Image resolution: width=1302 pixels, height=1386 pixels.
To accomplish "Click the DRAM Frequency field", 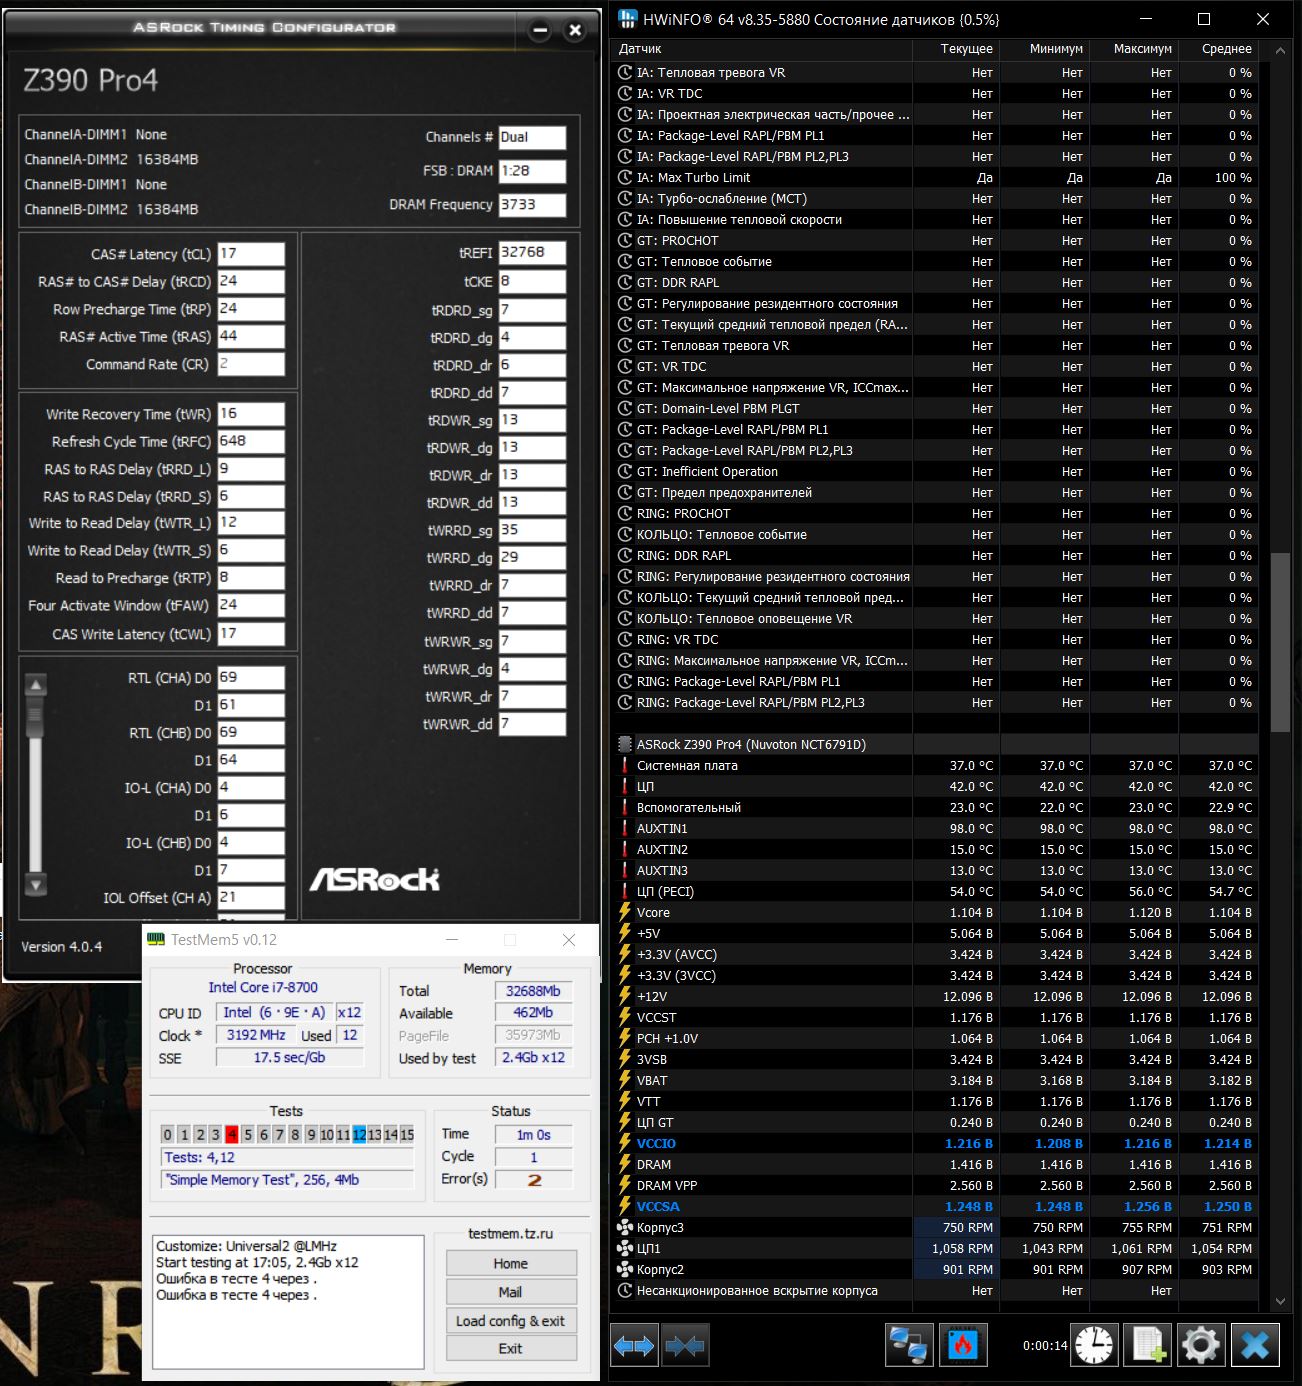I will click(x=532, y=205).
